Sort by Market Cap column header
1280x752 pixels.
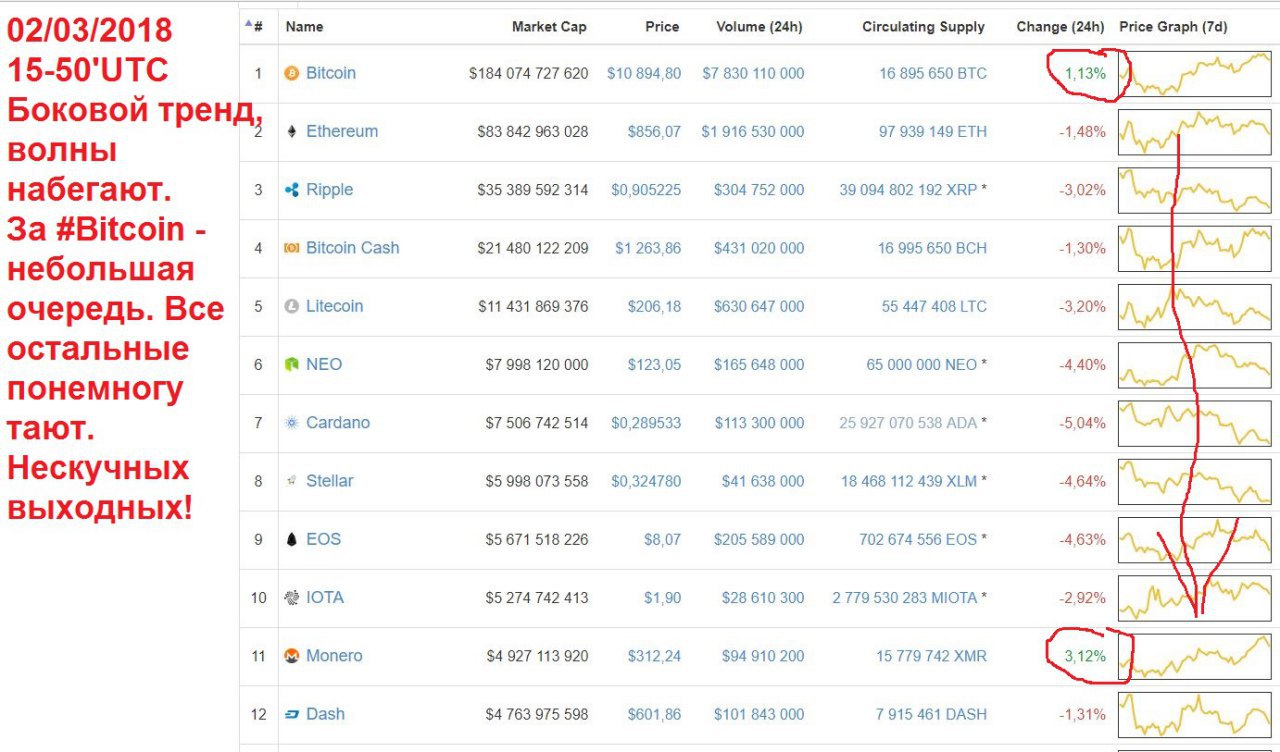549,27
